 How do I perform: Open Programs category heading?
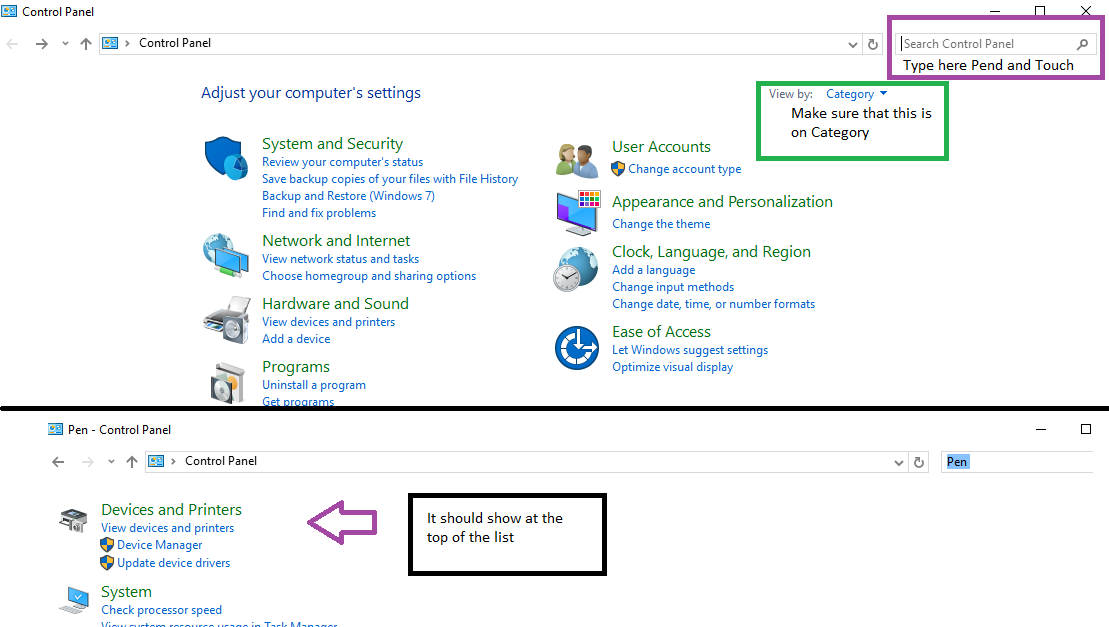296,366
